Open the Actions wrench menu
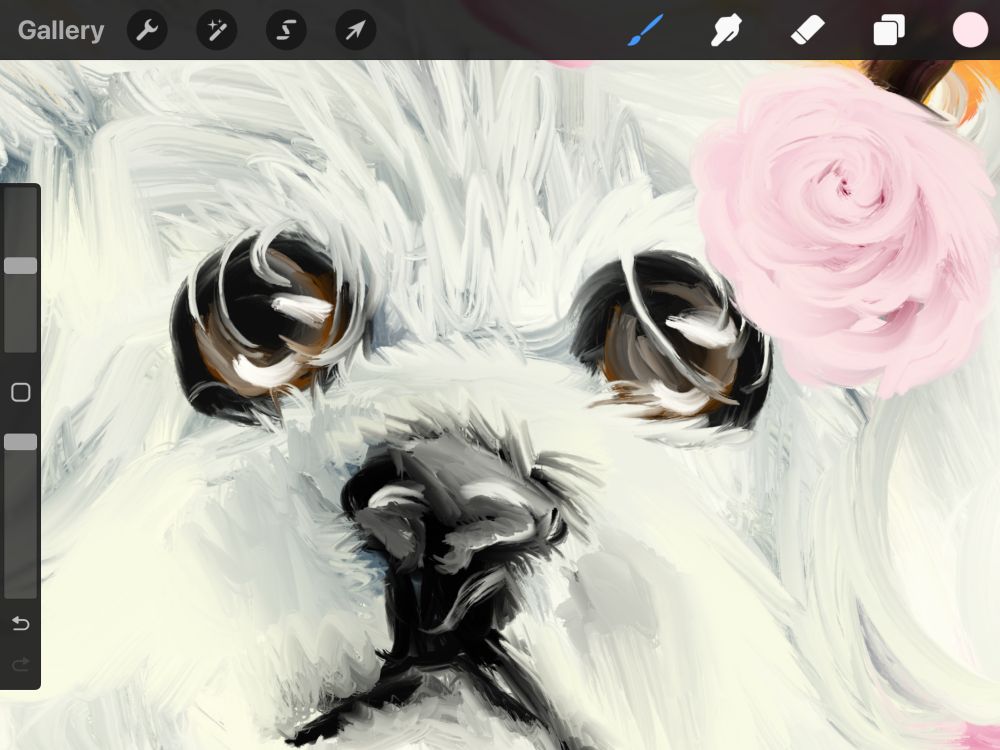 click(147, 30)
